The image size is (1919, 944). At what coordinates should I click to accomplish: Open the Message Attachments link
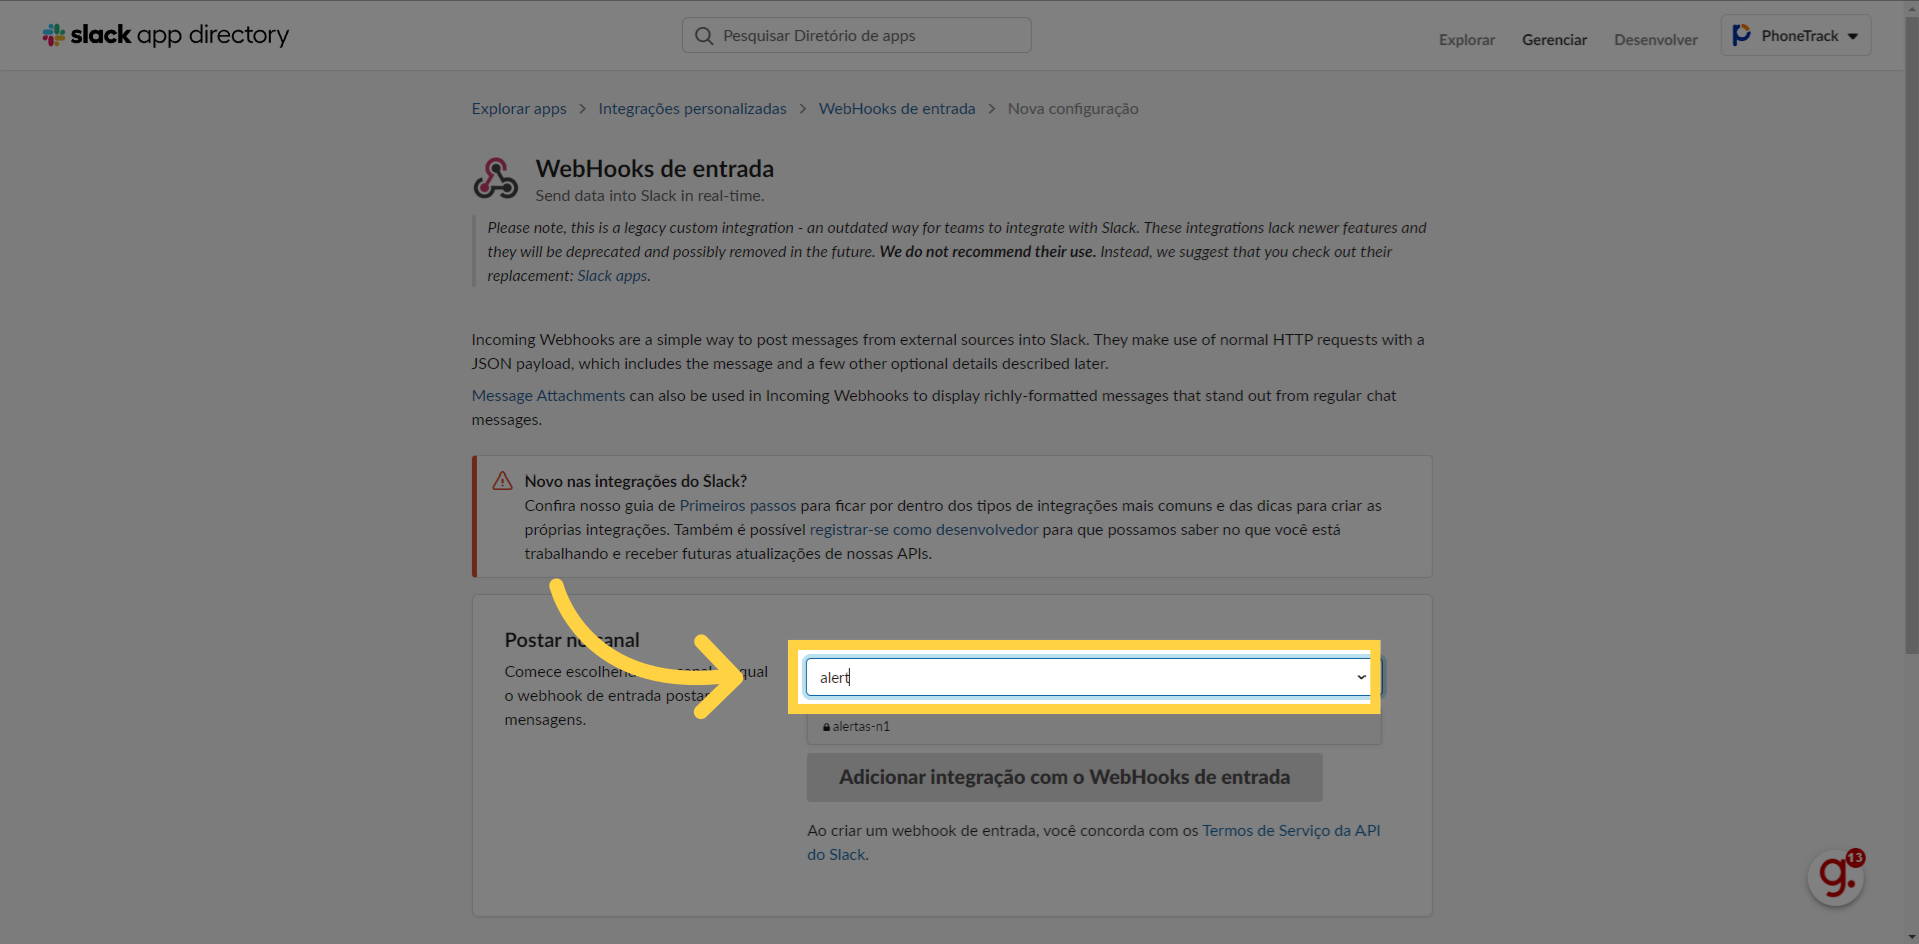[x=548, y=396]
